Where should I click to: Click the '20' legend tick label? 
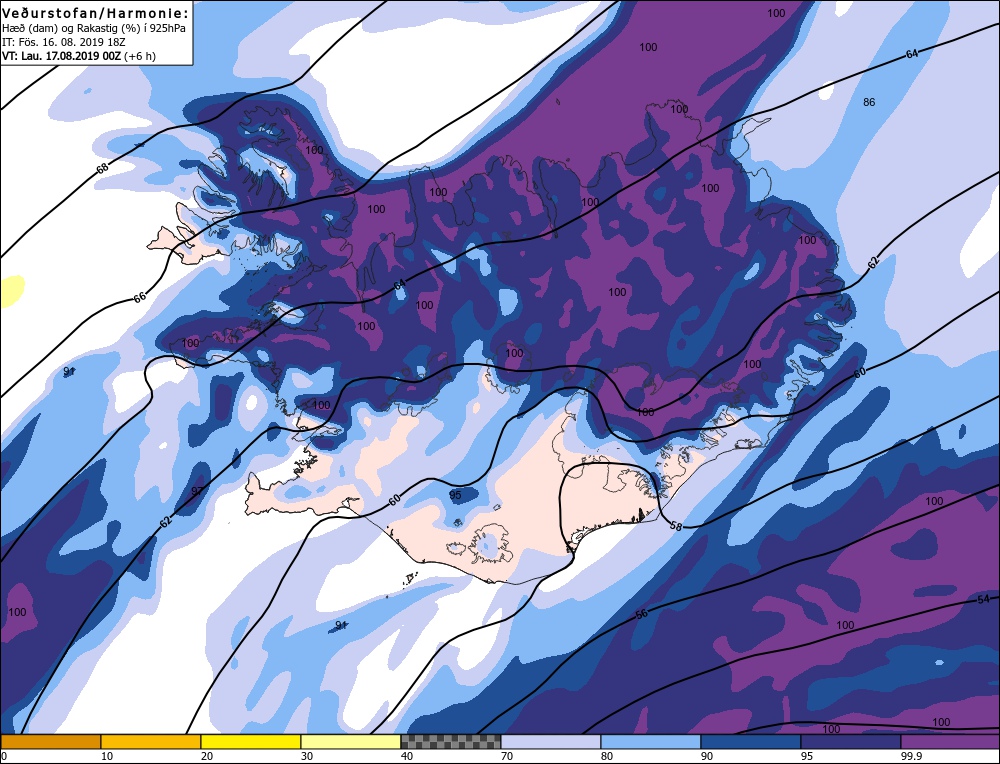coord(207,756)
